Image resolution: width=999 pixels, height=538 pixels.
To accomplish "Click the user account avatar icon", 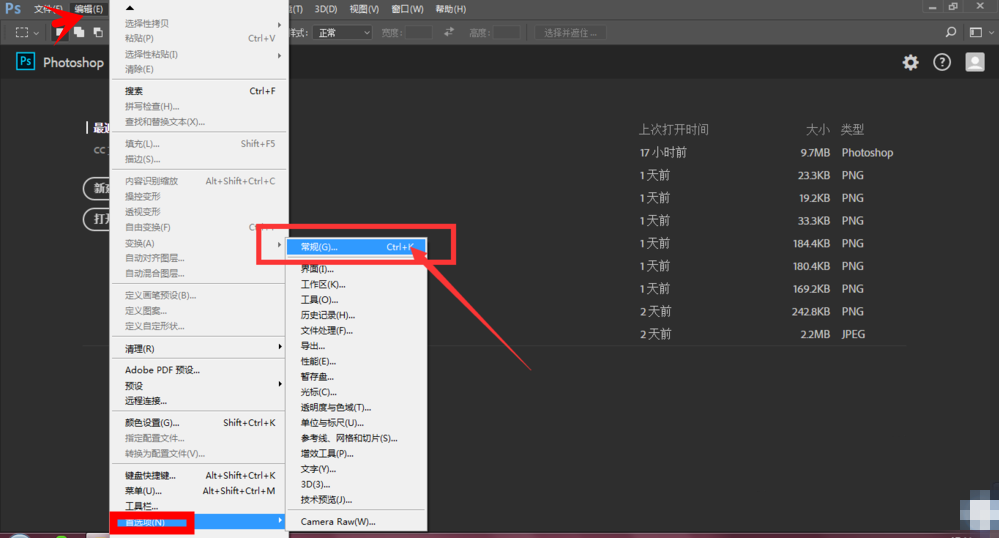I will (x=974, y=62).
